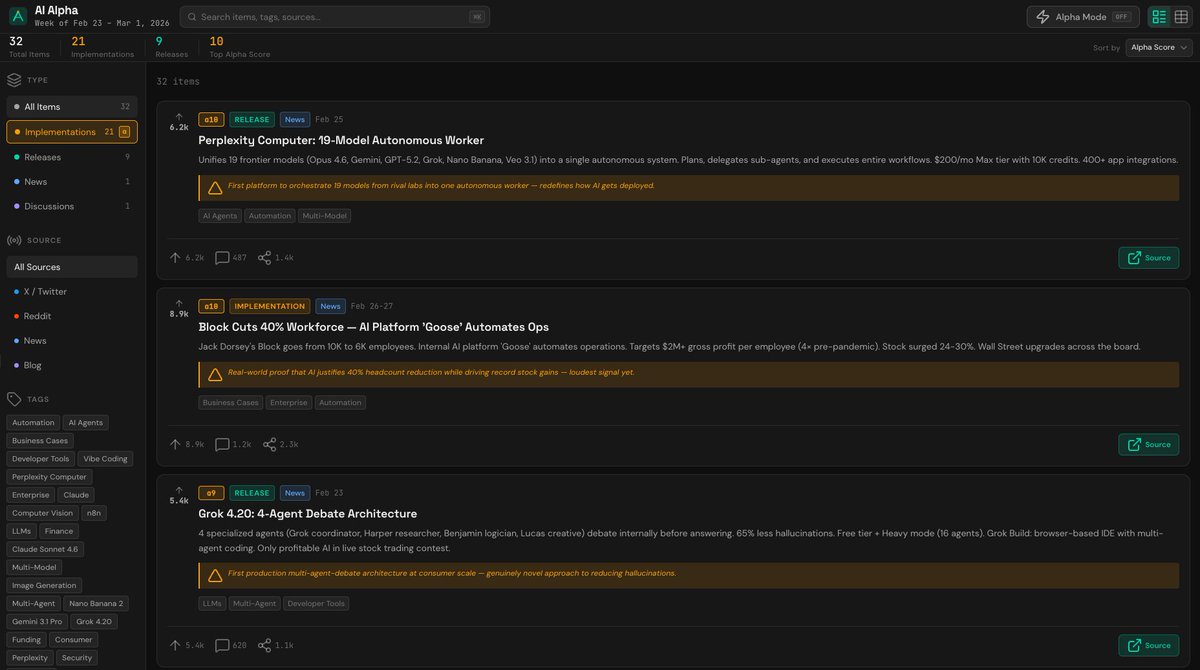Open Perplexity Computer: 19-Model Autonomous Worker title
The image size is (1200, 670).
(x=341, y=140)
